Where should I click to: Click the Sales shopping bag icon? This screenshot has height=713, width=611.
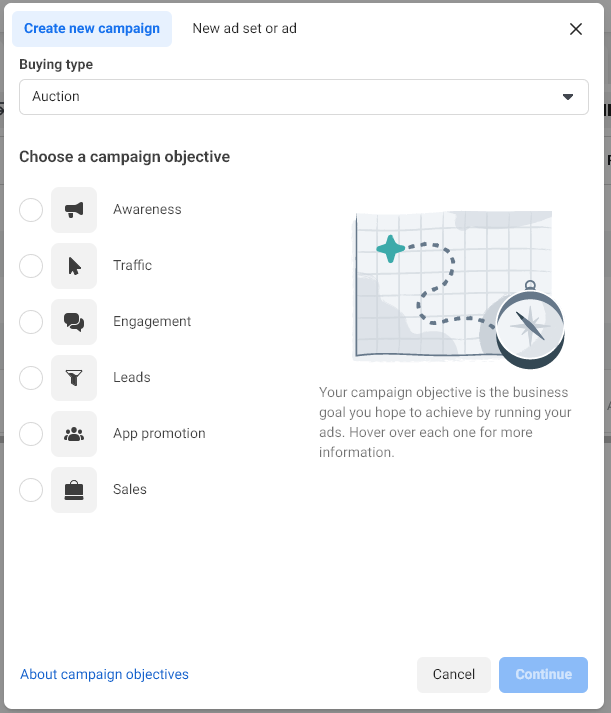[x=74, y=490]
